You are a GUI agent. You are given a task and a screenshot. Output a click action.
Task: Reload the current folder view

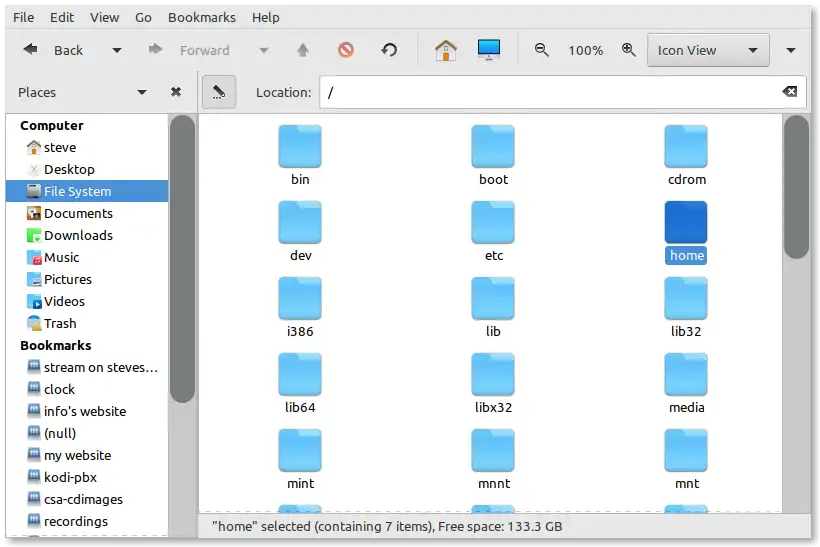coord(389,50)
